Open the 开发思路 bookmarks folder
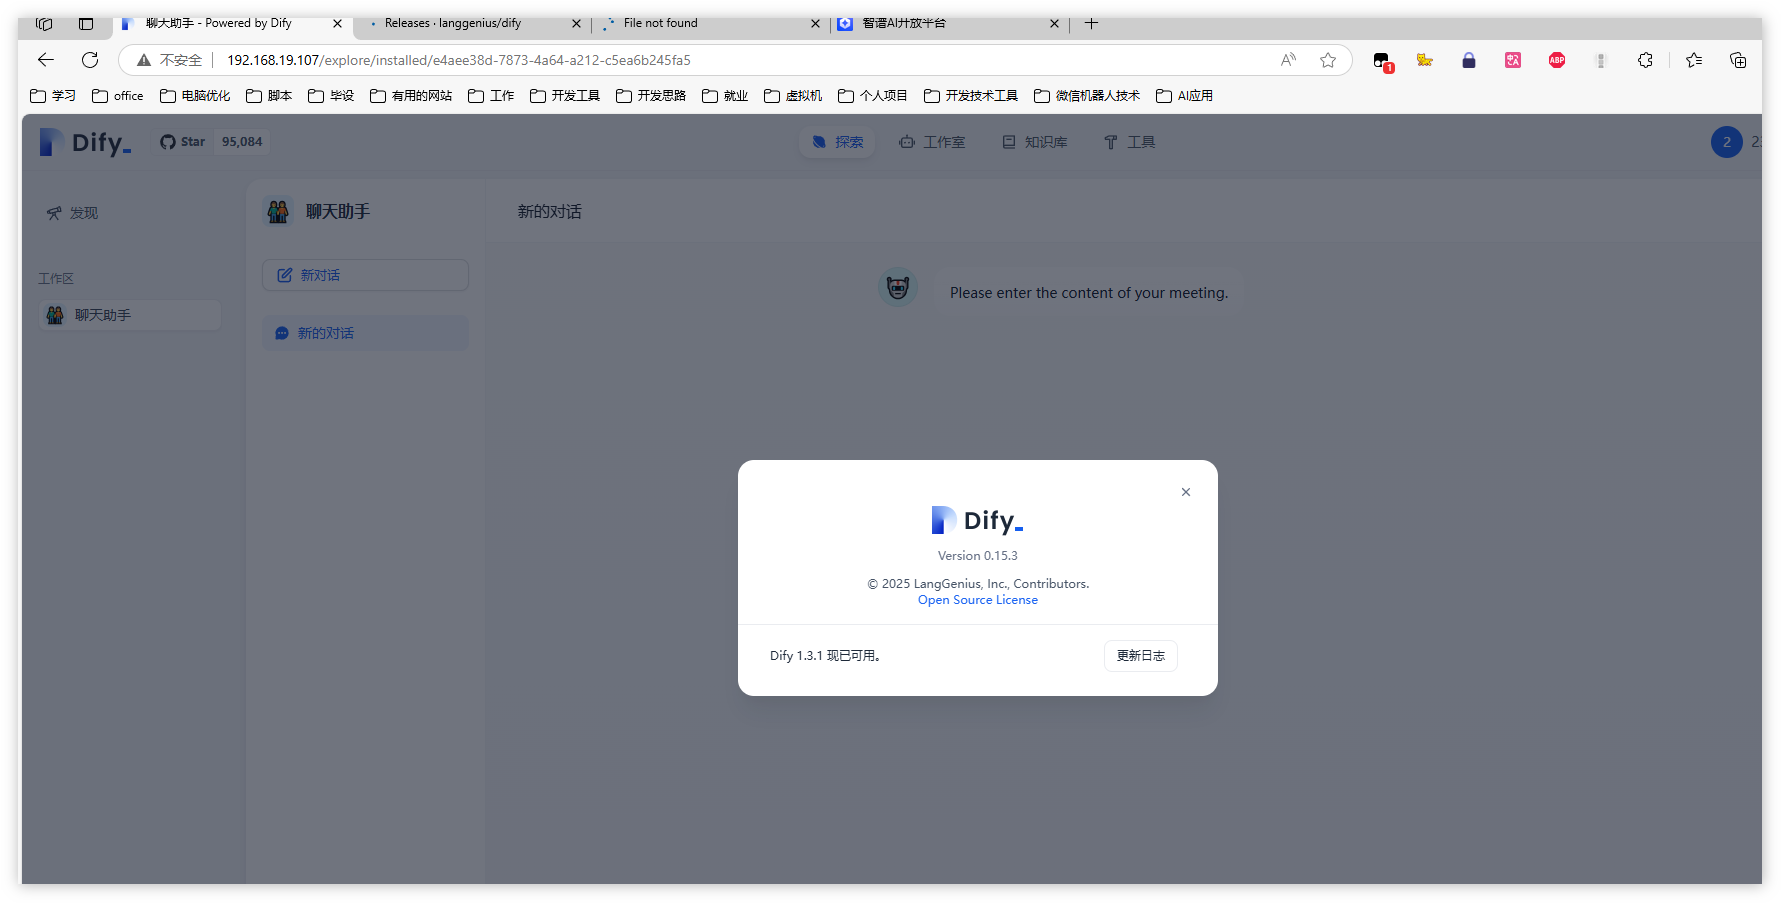The image size is (1781, 903). 651,96
